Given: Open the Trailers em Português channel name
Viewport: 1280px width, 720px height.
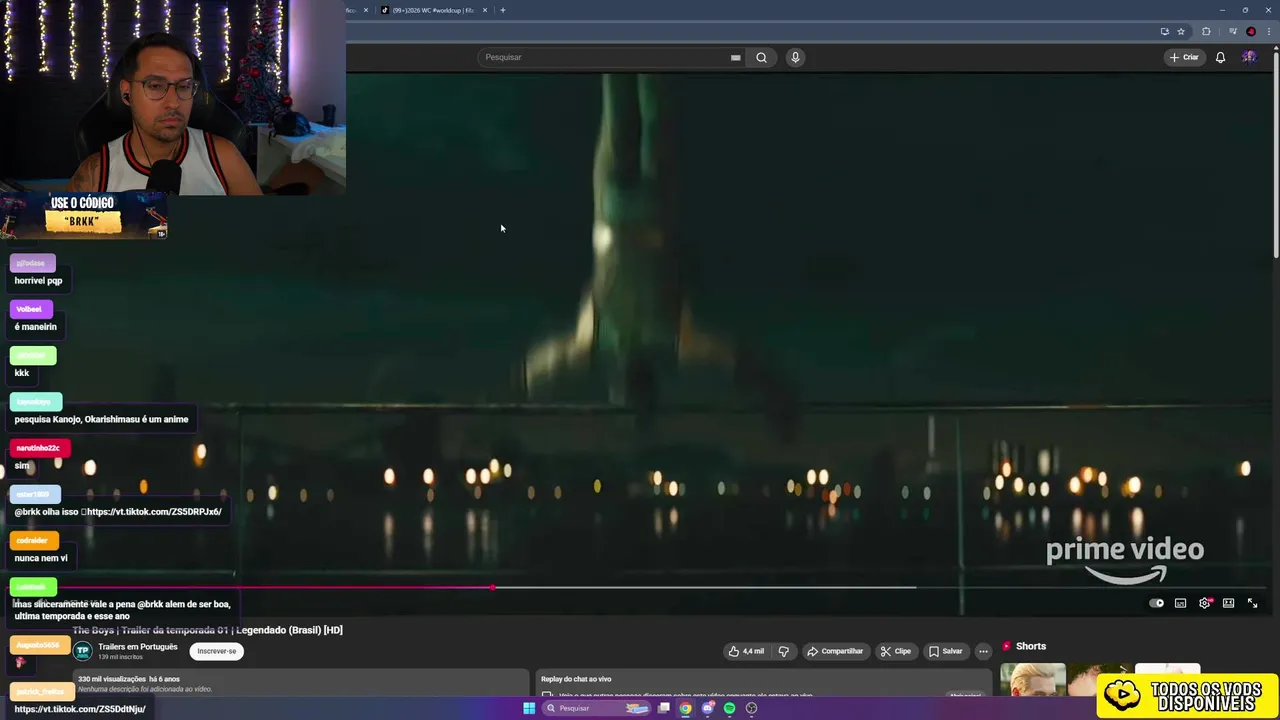Looking at the screenshot, I should [x=138, y=646].
